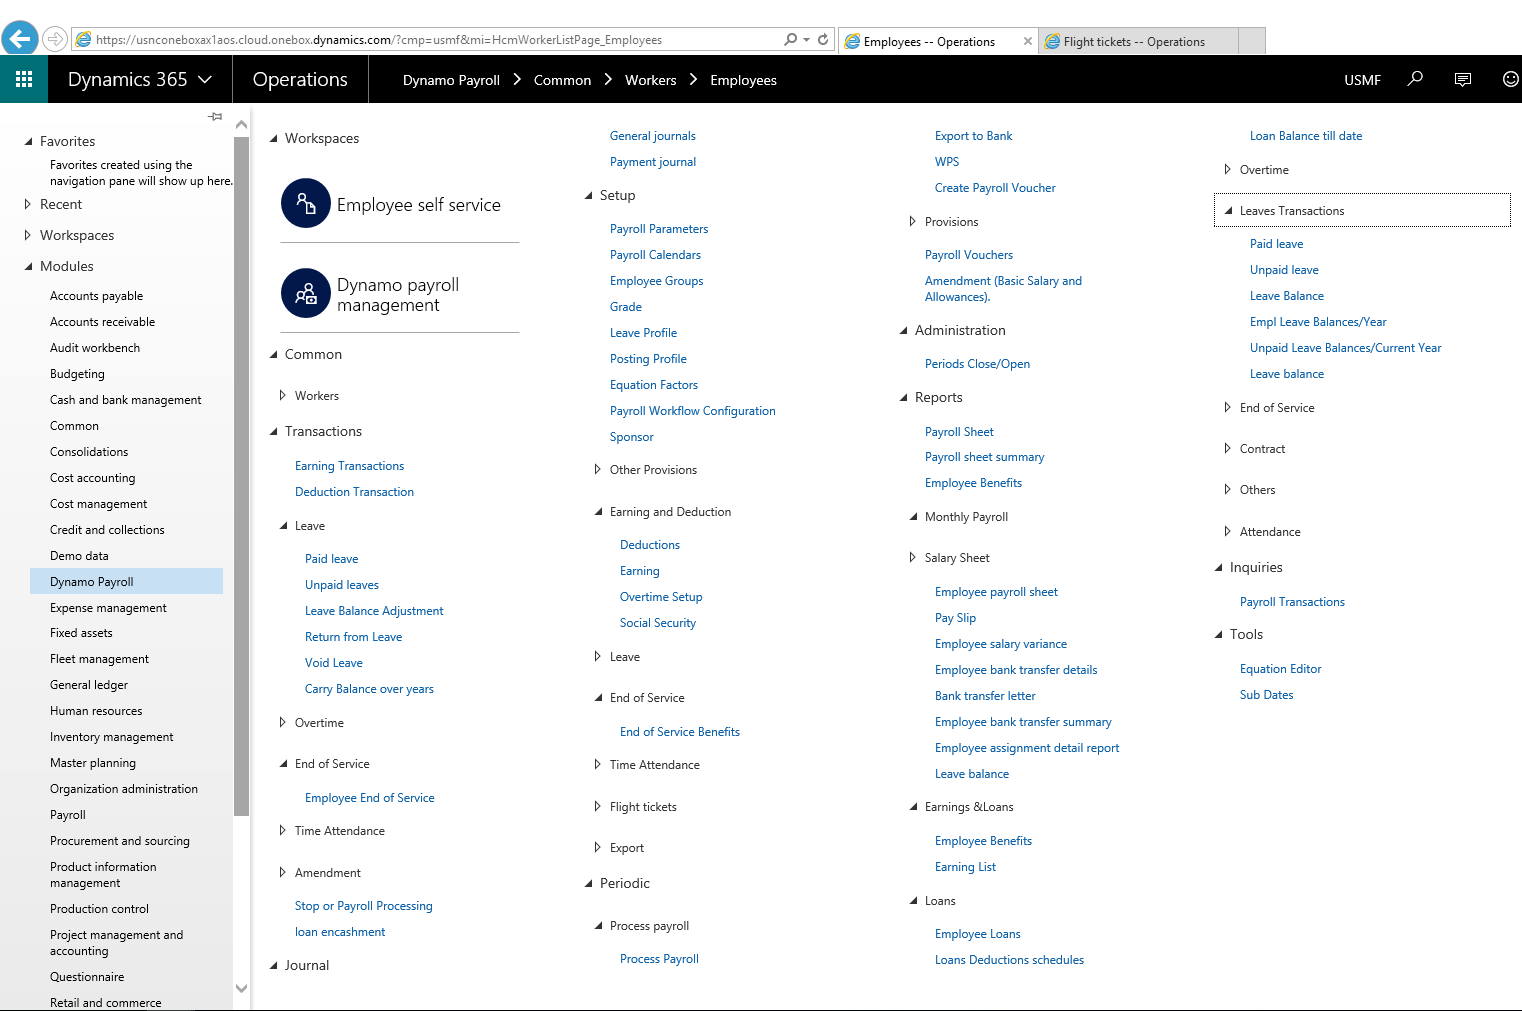The image size is (1522, 1011).
Task: Click the navigation pane scroll down arrow
Action: [x=241, y=988]
